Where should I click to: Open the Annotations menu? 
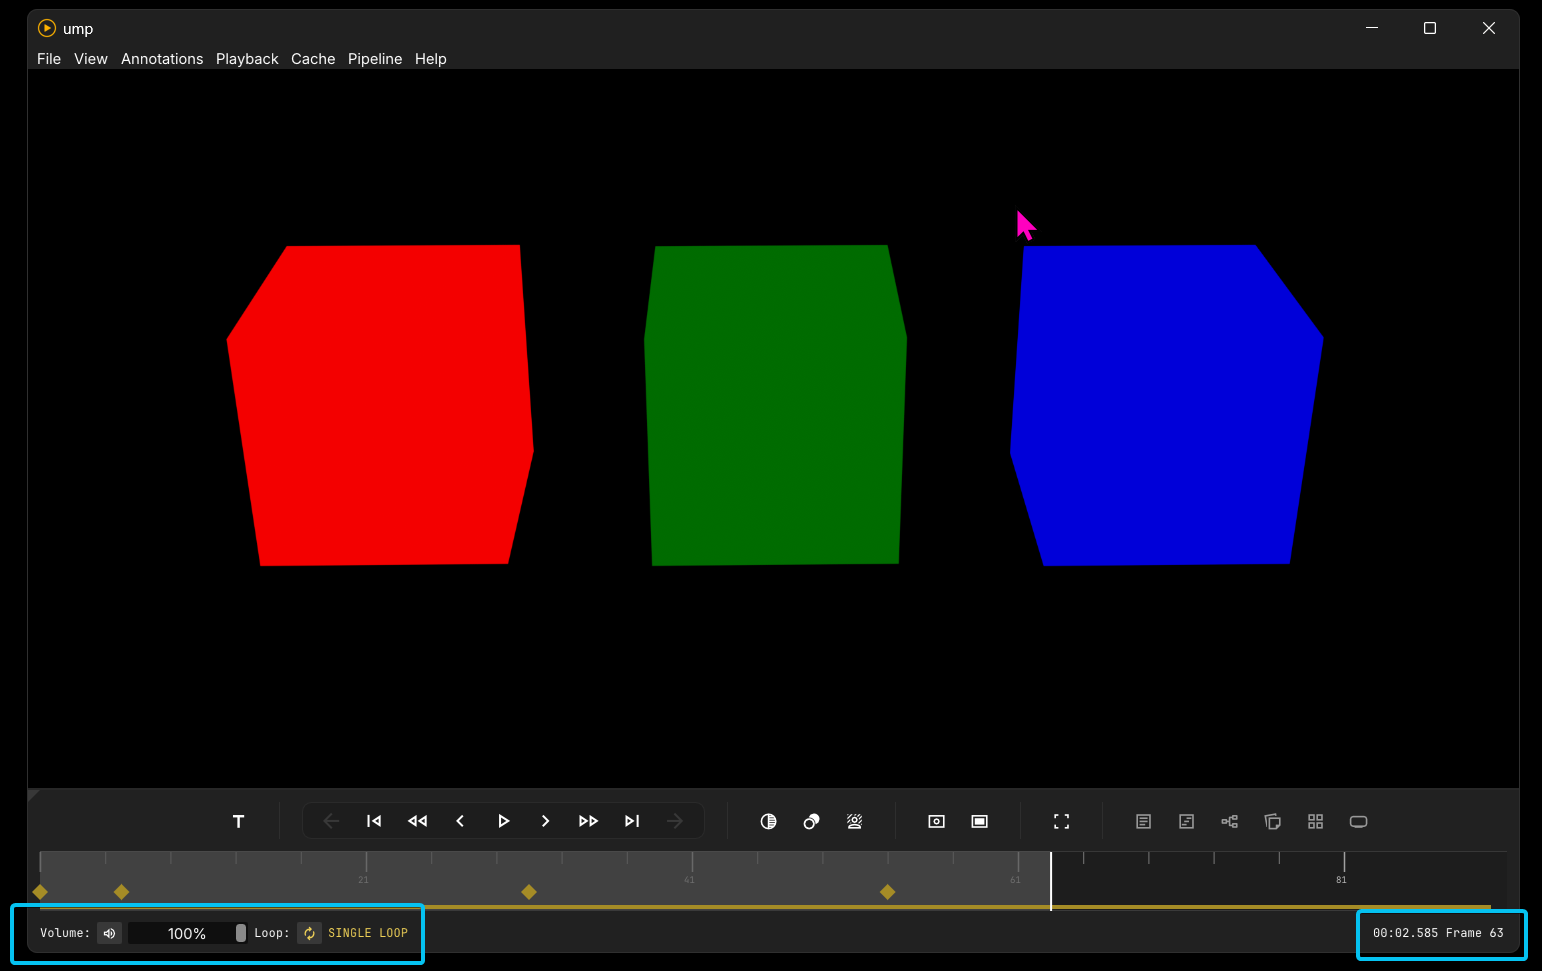coord(162,59)
